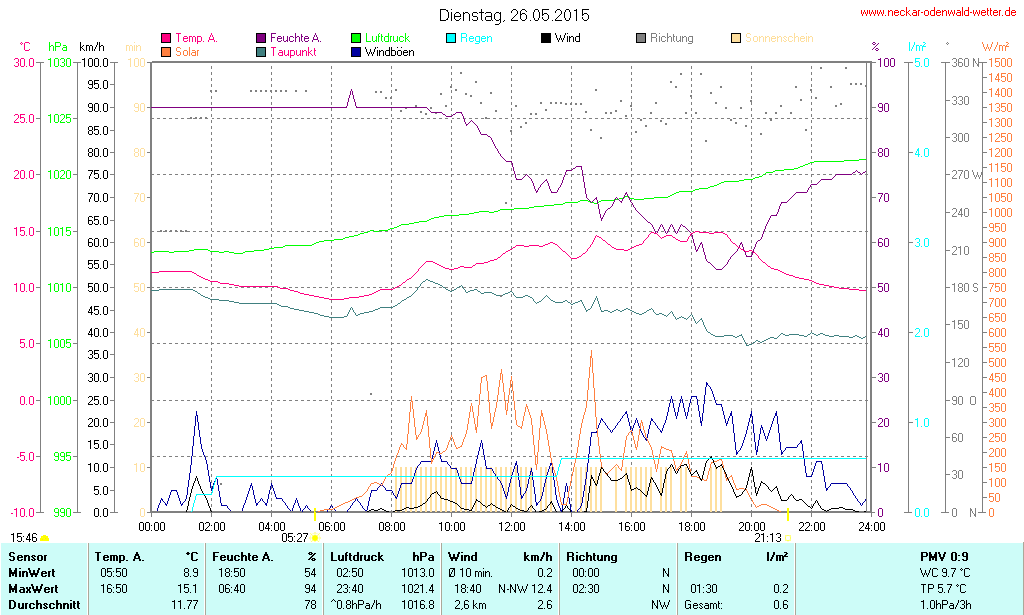Click the Temp. A. magenta legend swatch
This screenshot has width=1024, height=615.
click(166, 39)
